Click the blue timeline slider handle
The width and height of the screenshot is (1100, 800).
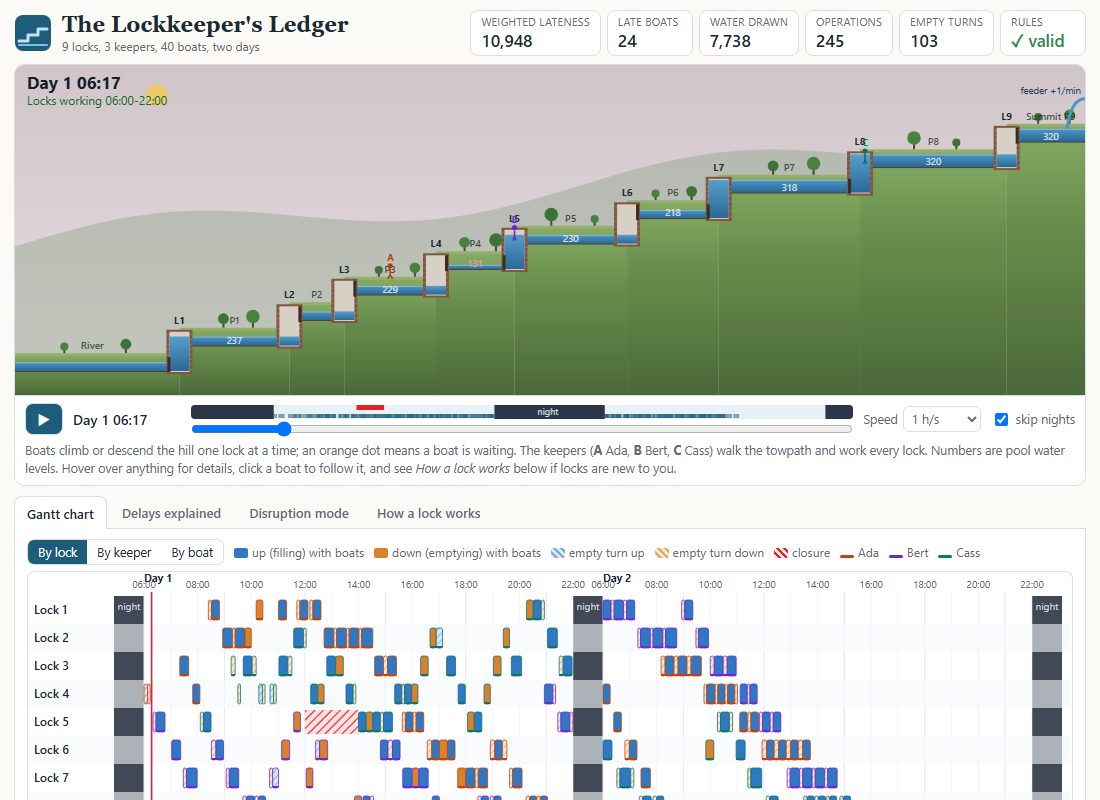(x=284, y=429)
